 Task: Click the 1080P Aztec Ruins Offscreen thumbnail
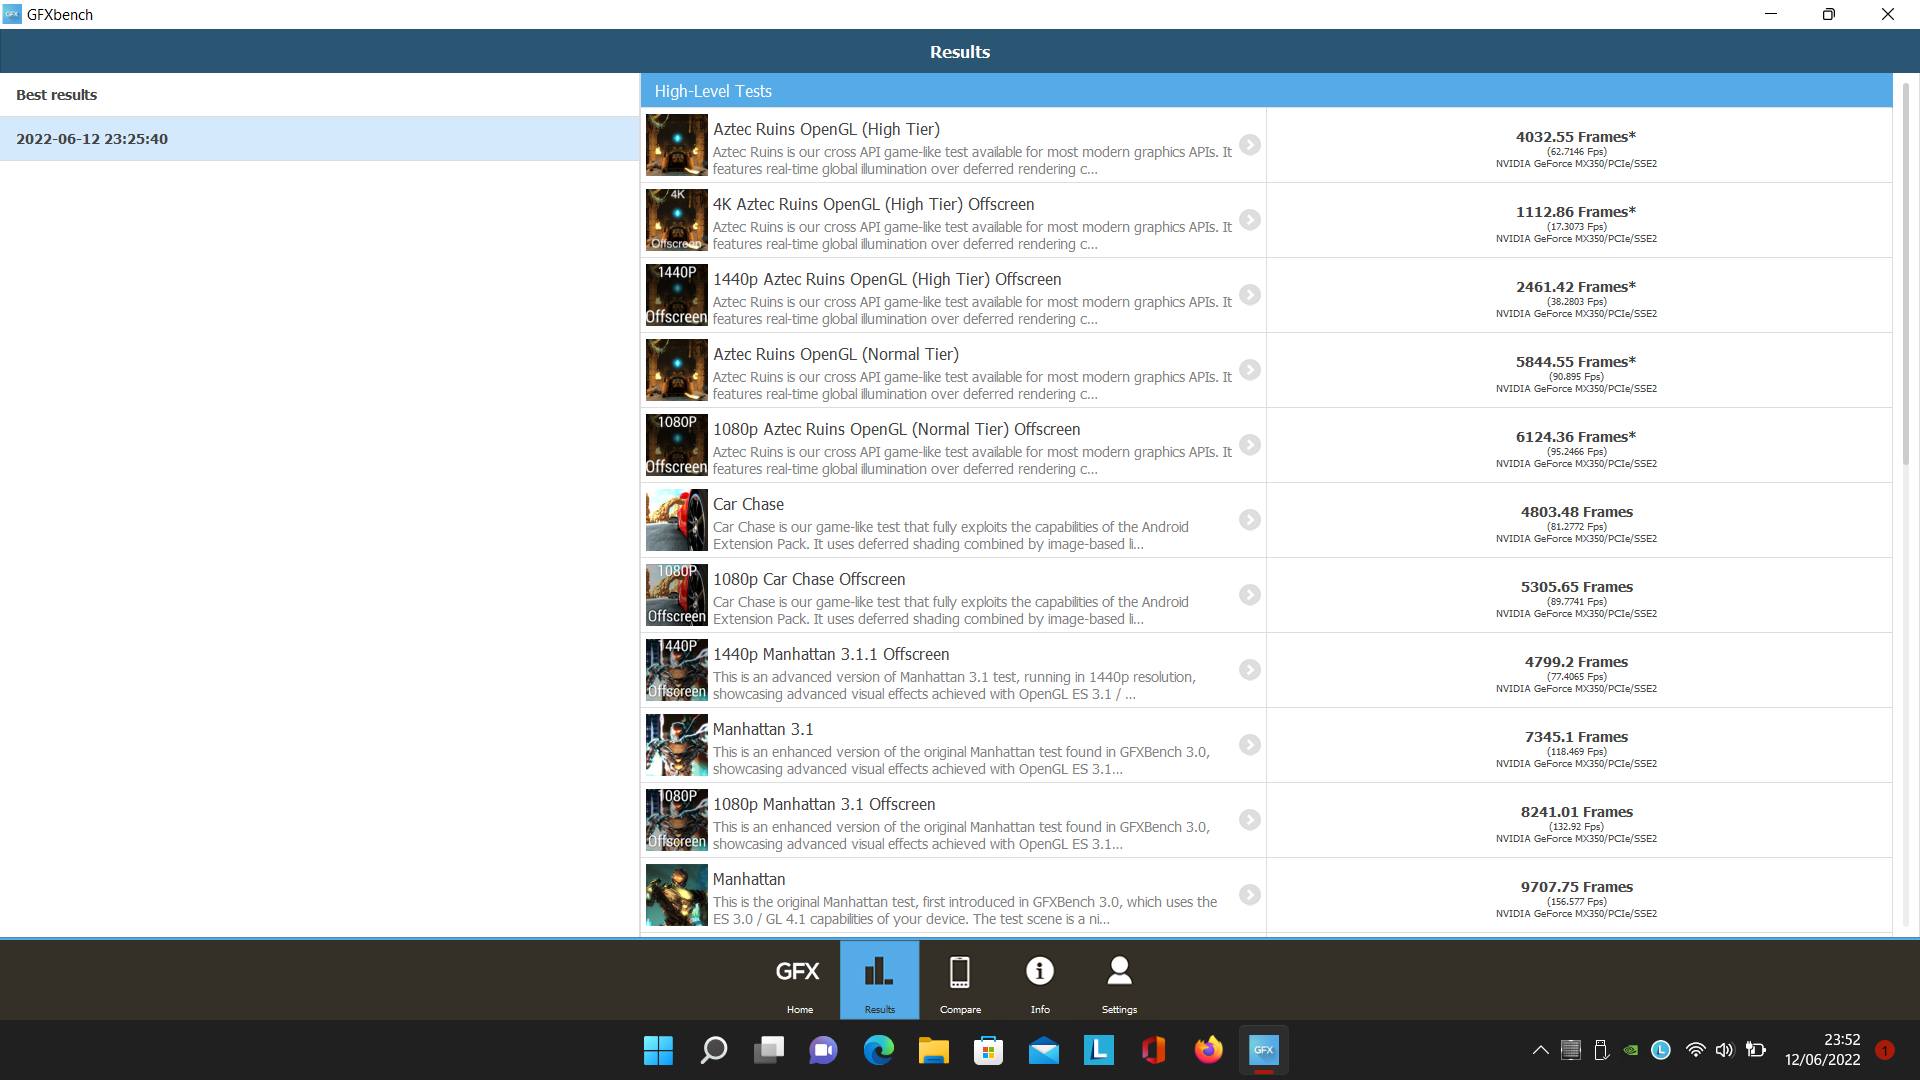coord(677,445)
